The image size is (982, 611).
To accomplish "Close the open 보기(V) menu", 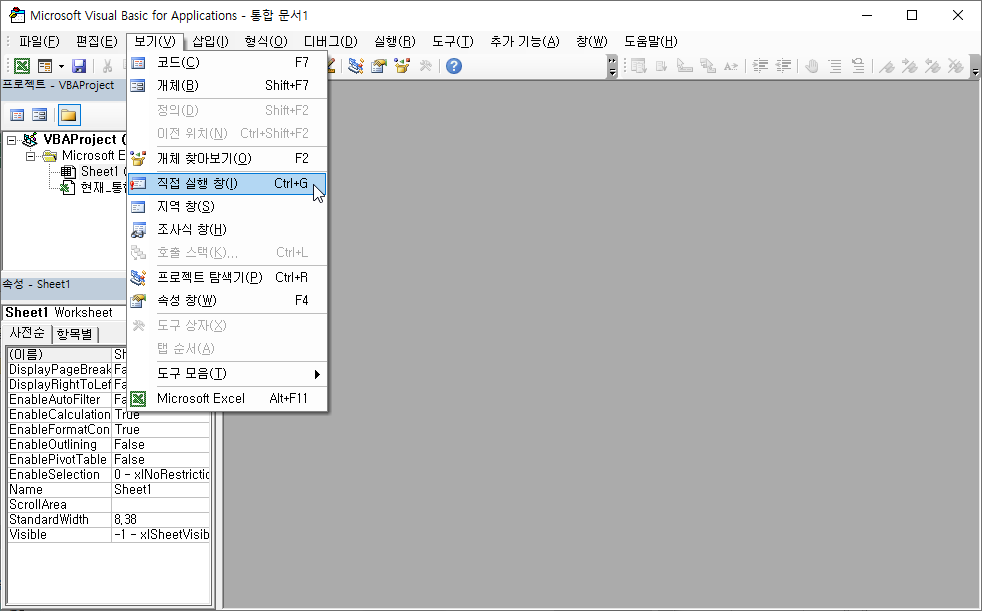I will [x=155, y=41].
